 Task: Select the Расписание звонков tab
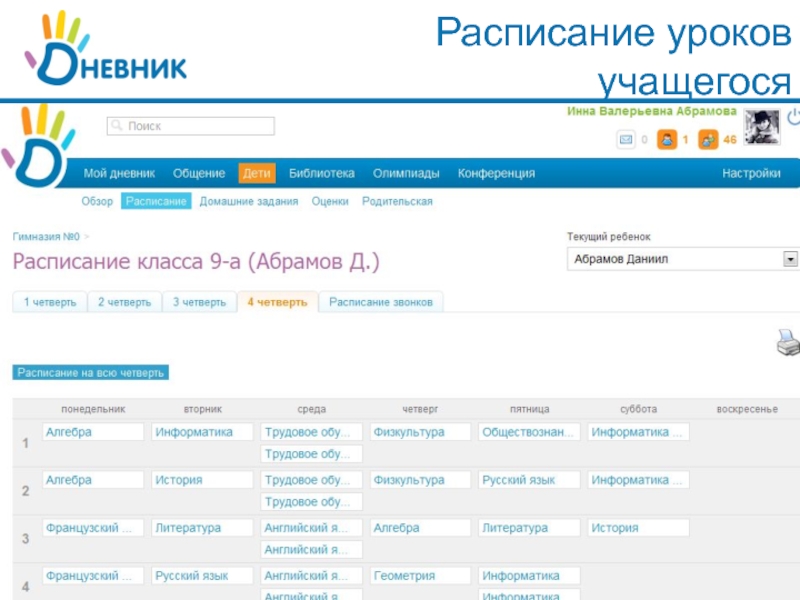click(381, 302)
